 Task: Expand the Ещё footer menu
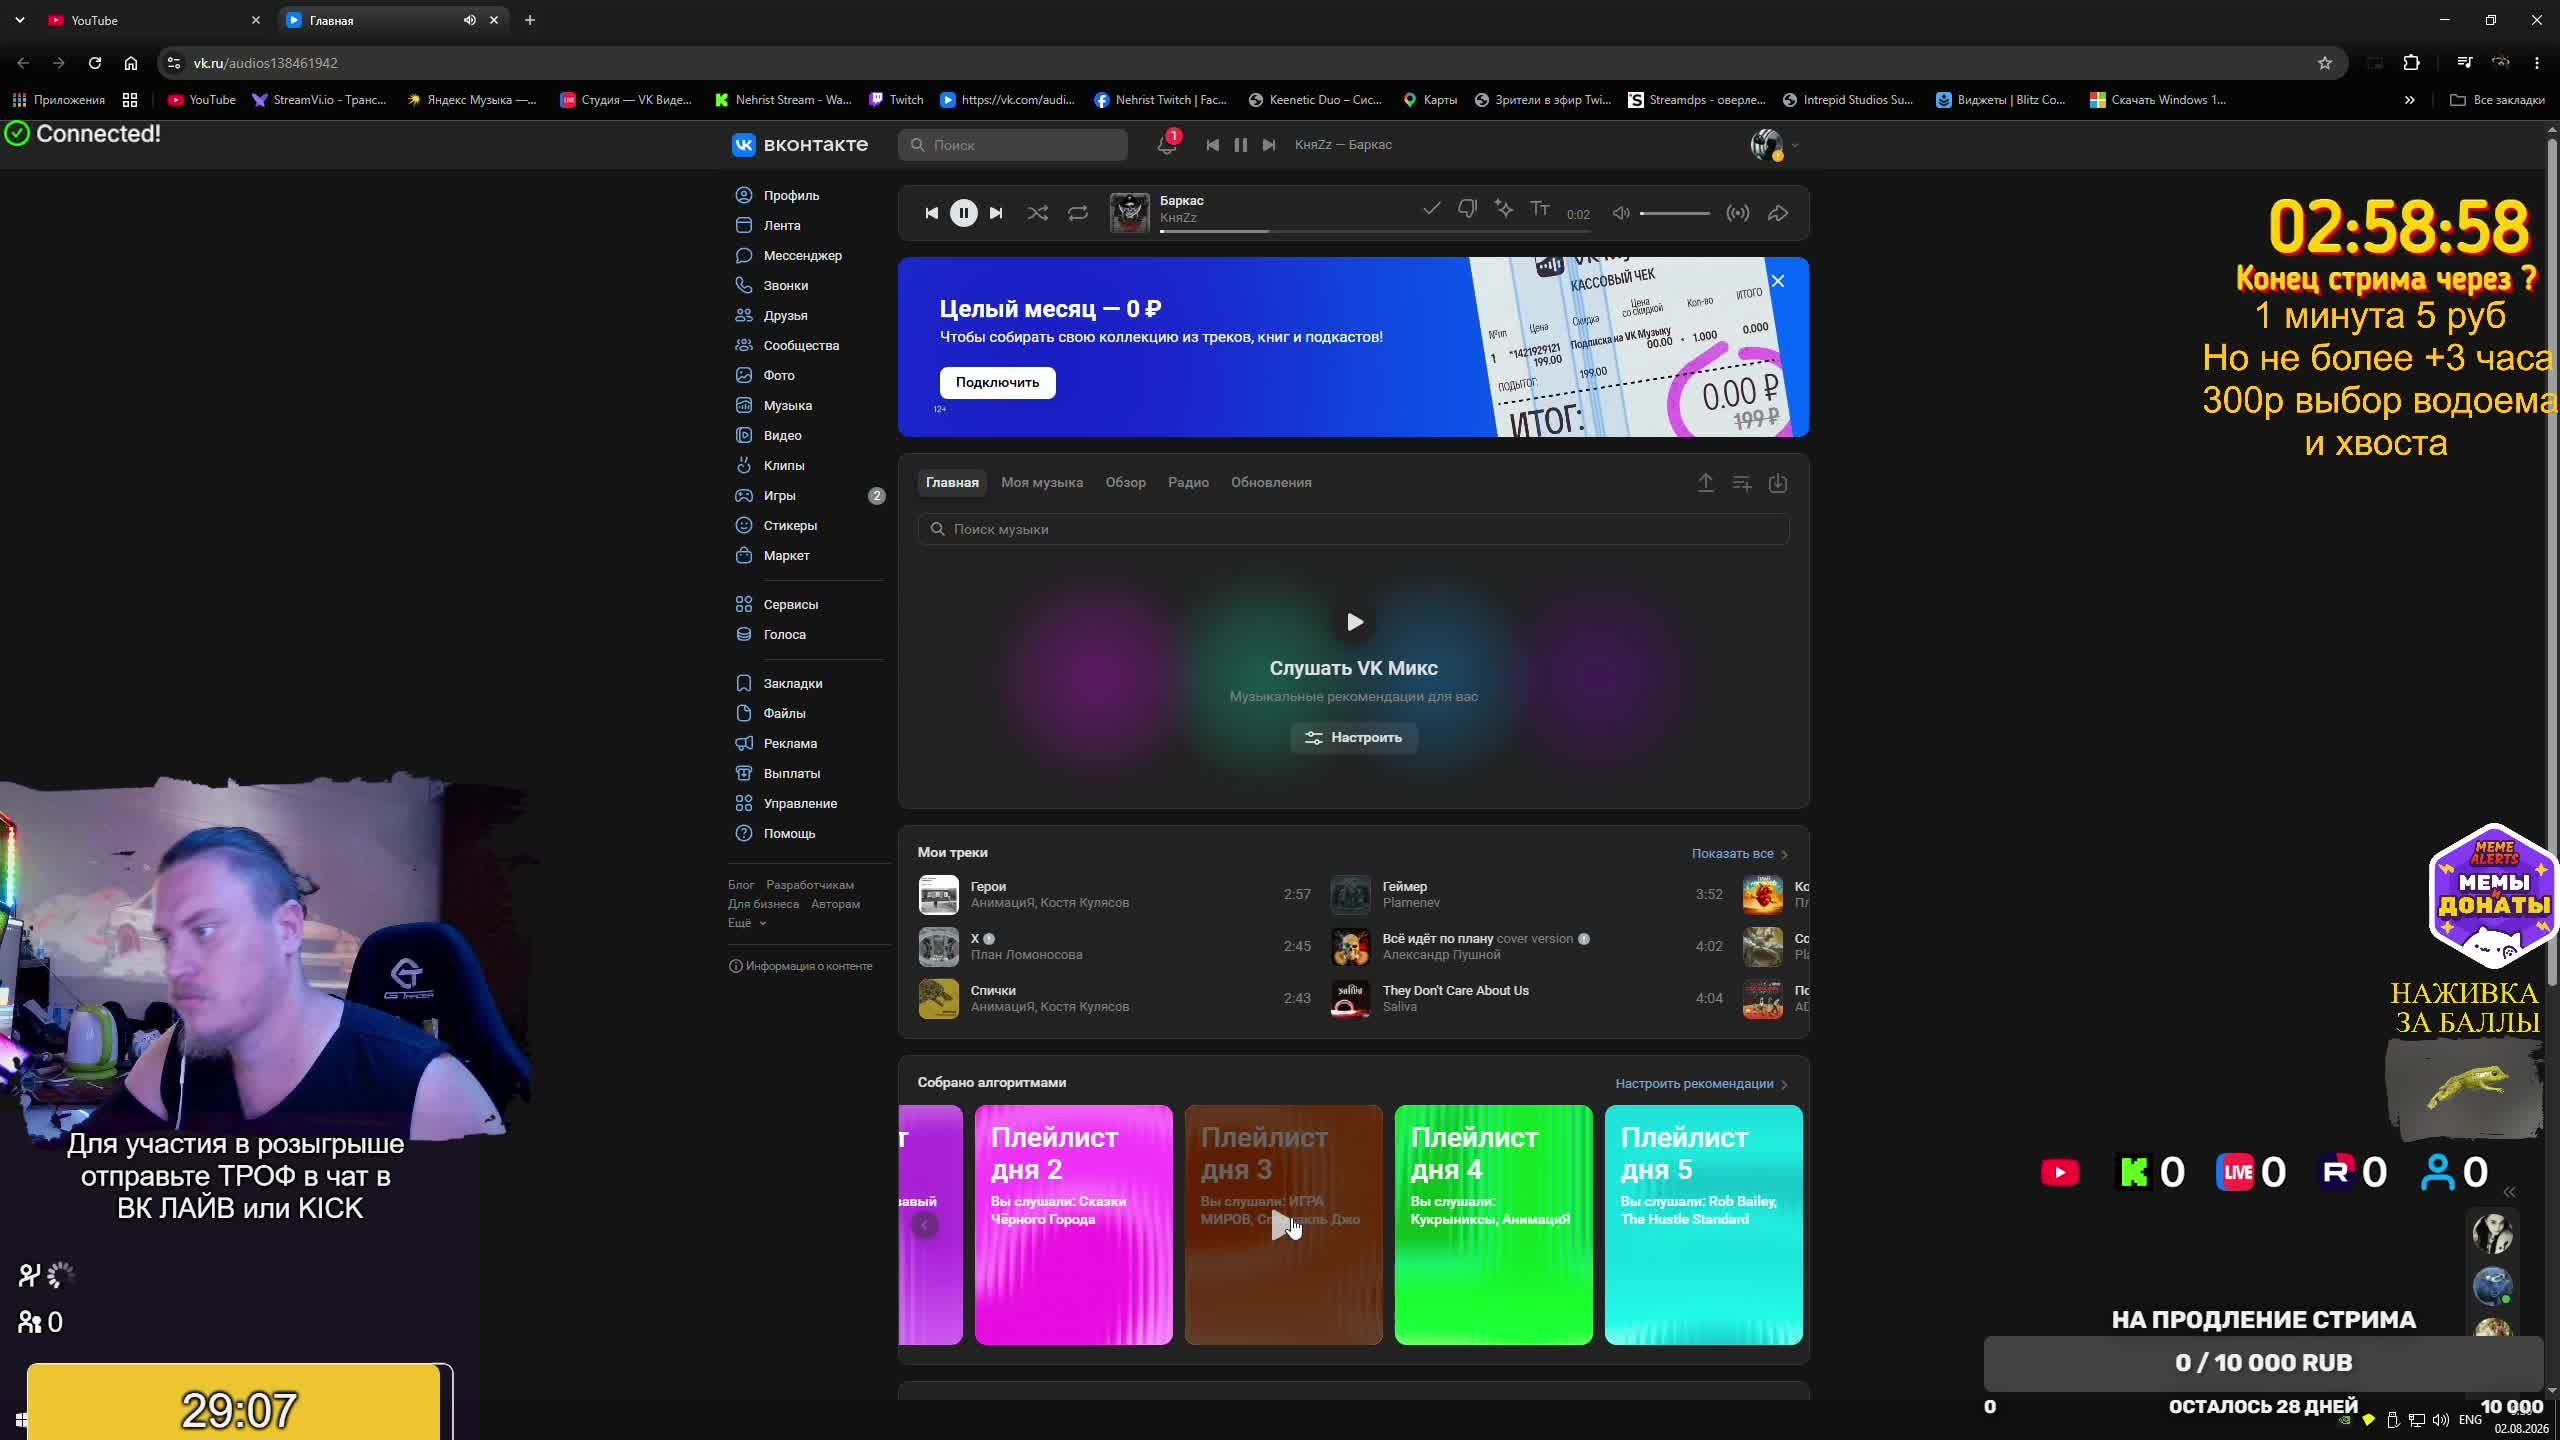(746, 923)
